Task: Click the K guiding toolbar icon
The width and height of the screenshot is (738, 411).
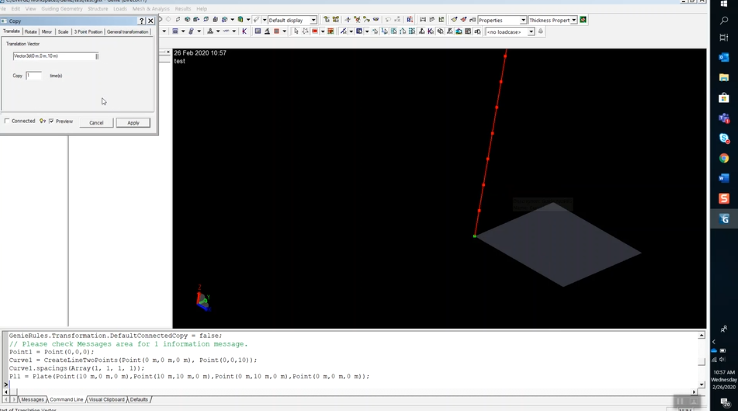Action: coord(244,32)
